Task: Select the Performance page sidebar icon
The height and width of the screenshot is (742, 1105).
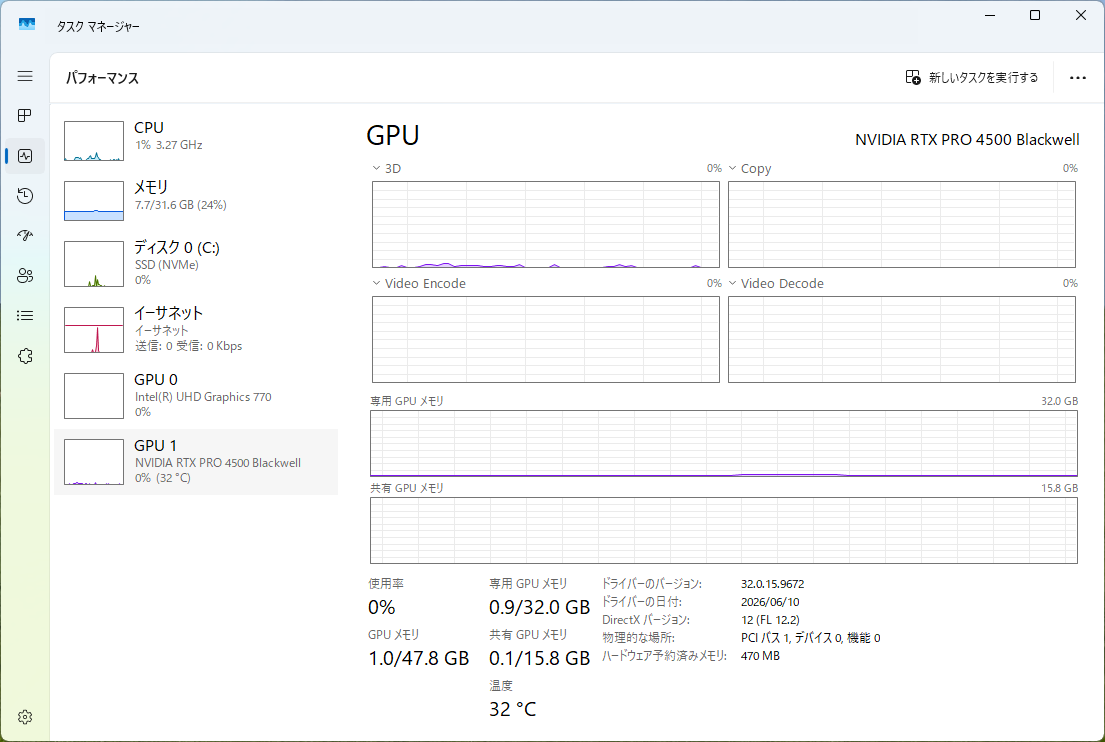Action: point(25,156)
